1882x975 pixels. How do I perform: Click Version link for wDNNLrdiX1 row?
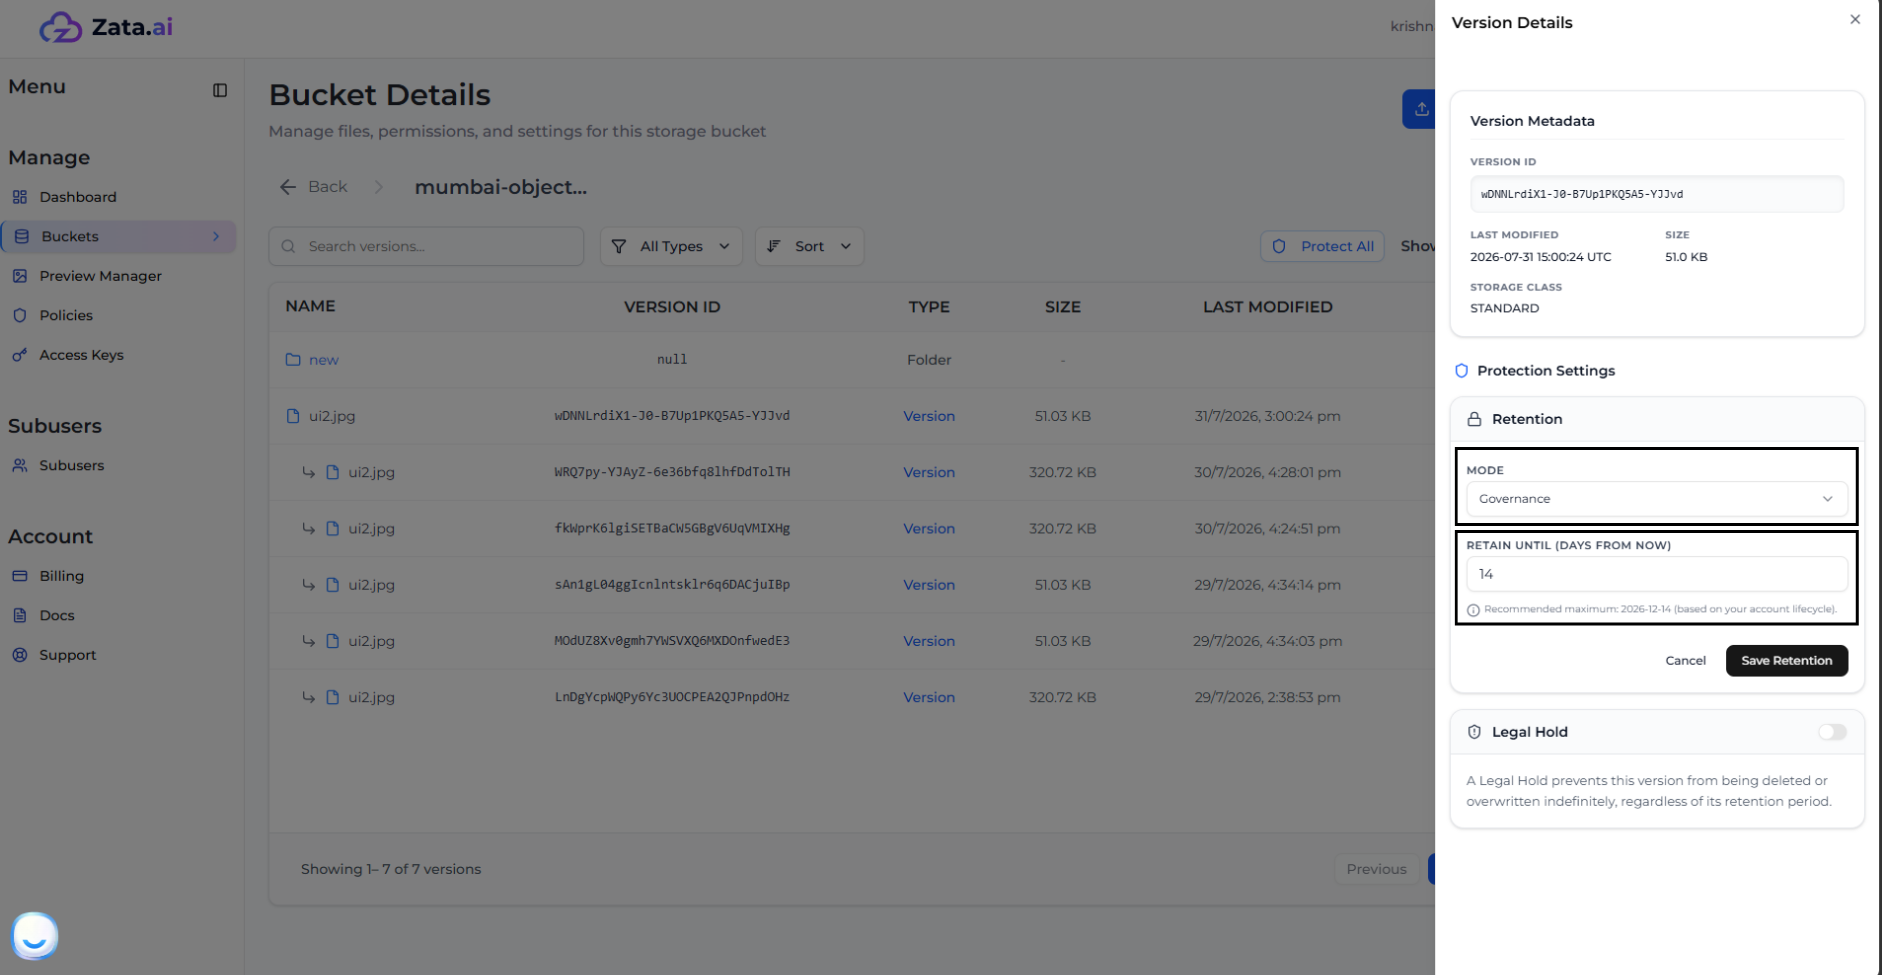pos(929,416)
